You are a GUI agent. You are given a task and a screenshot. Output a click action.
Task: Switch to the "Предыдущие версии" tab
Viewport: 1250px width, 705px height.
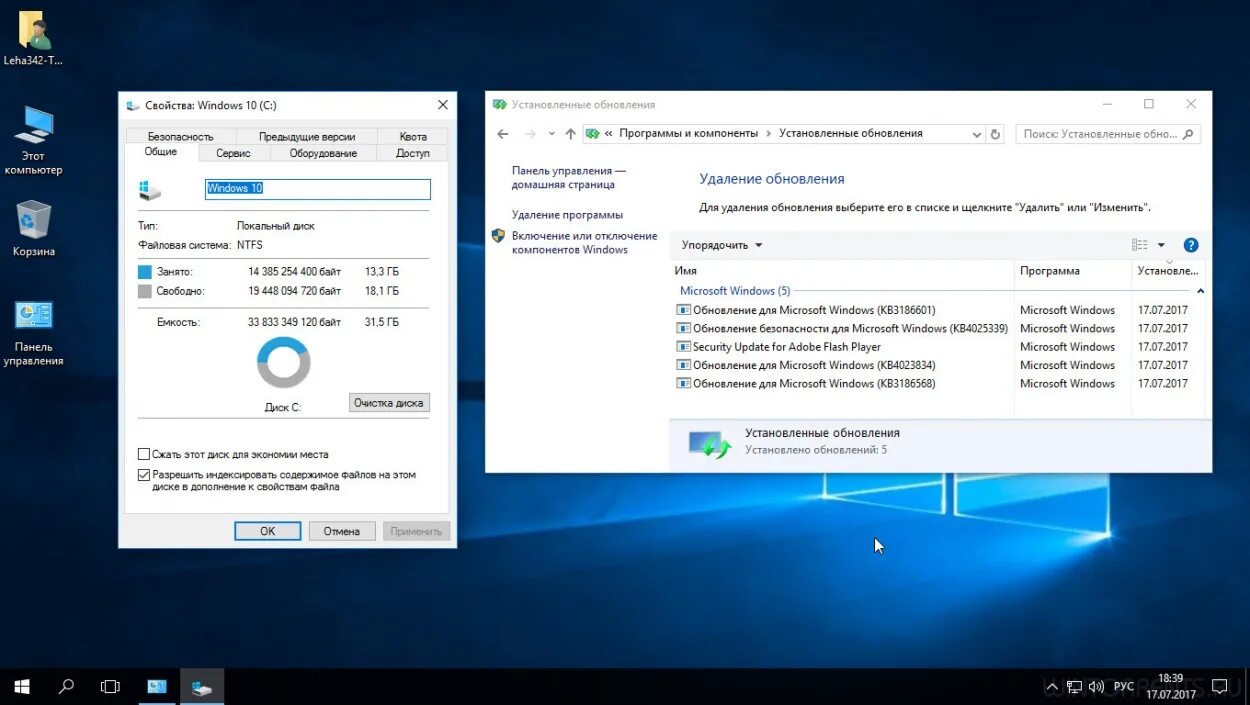click(x=307, y=136)
